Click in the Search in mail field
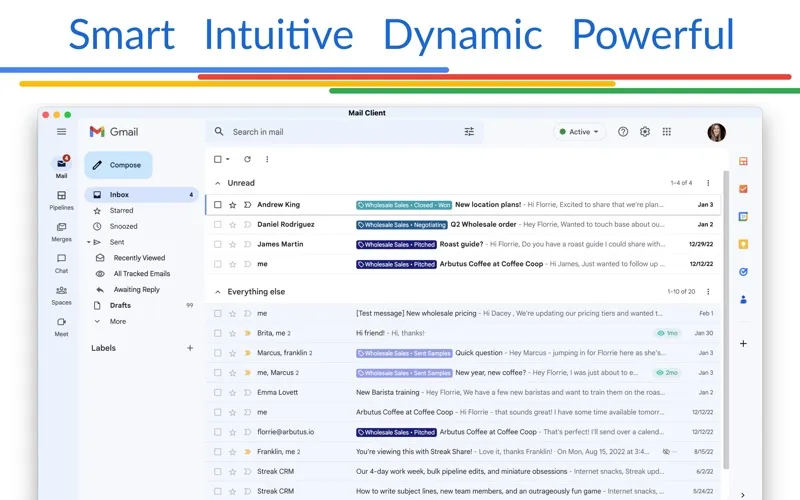The height and width of the screenshot is (500, 800). click(345, 132)
